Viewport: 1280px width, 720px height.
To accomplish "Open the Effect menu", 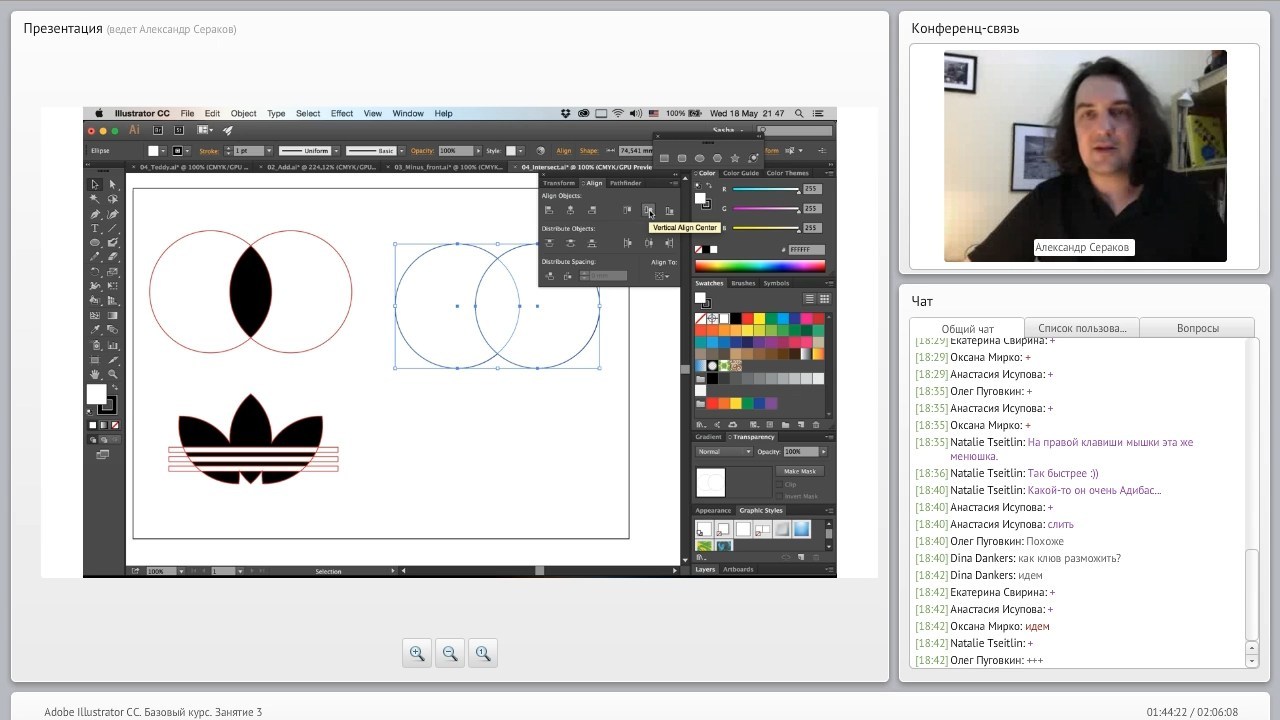I will click(342, 113).
